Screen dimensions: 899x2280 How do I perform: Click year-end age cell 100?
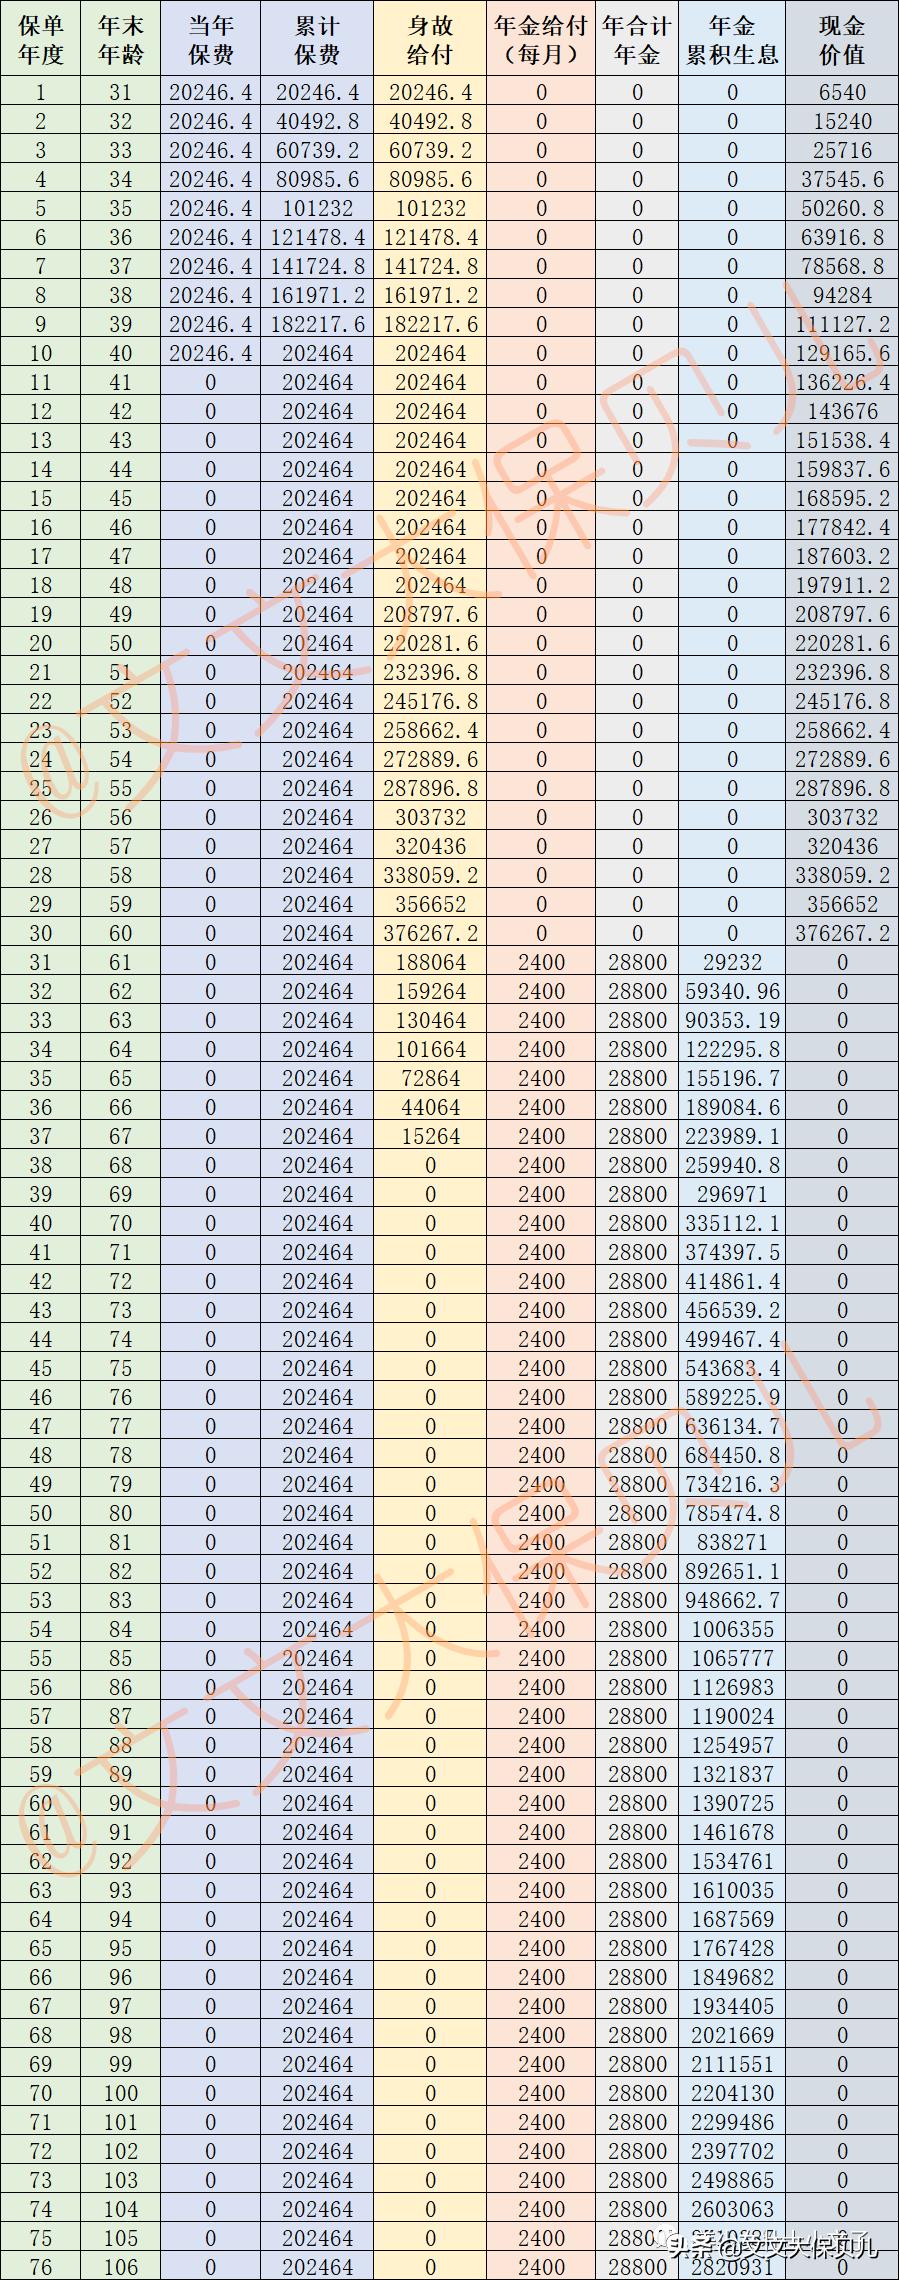pyautogui.click(x=121, y=2093)
